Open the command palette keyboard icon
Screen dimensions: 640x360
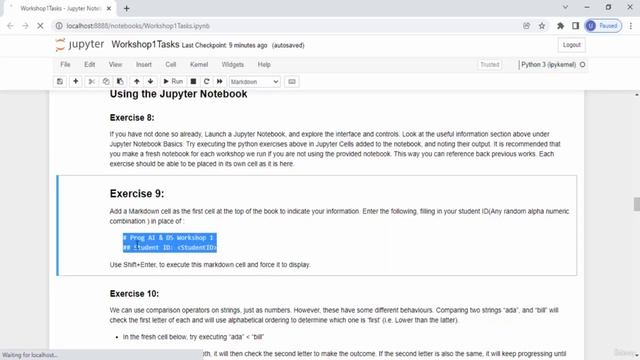292,82
